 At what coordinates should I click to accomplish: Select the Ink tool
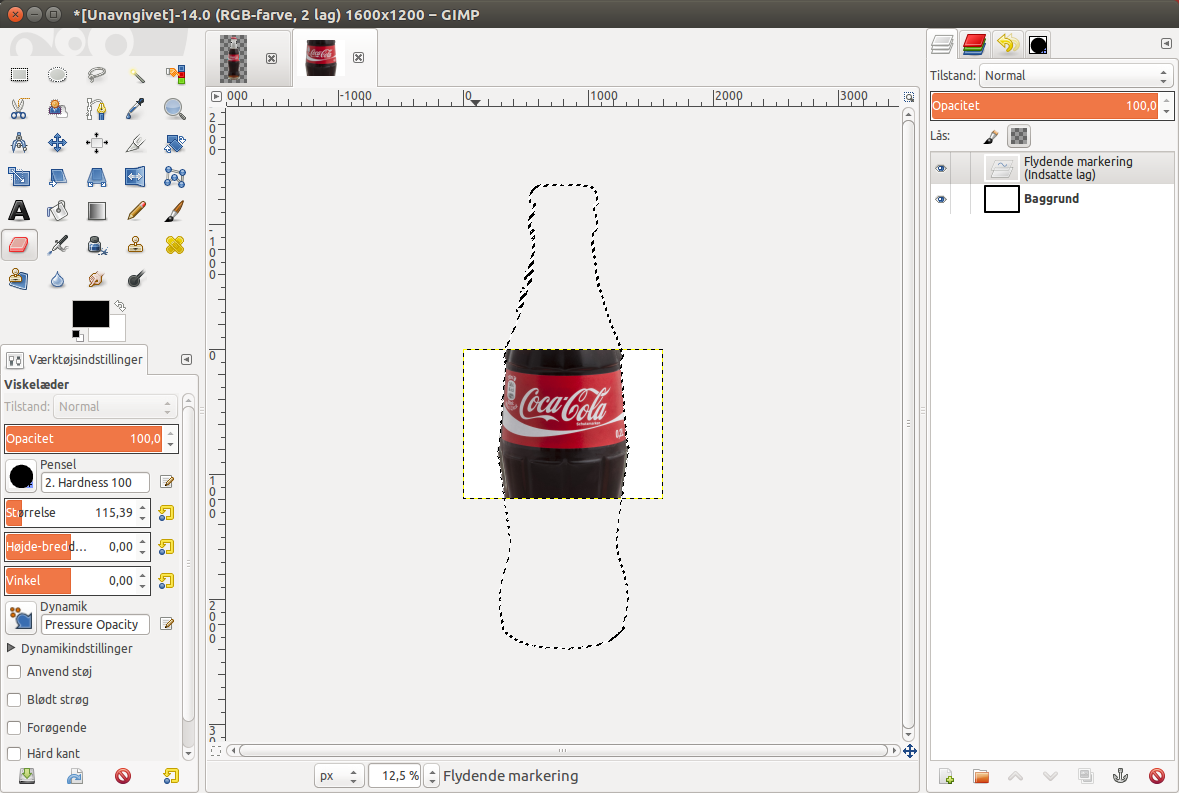pyautogui.click(x=96, y=245)
